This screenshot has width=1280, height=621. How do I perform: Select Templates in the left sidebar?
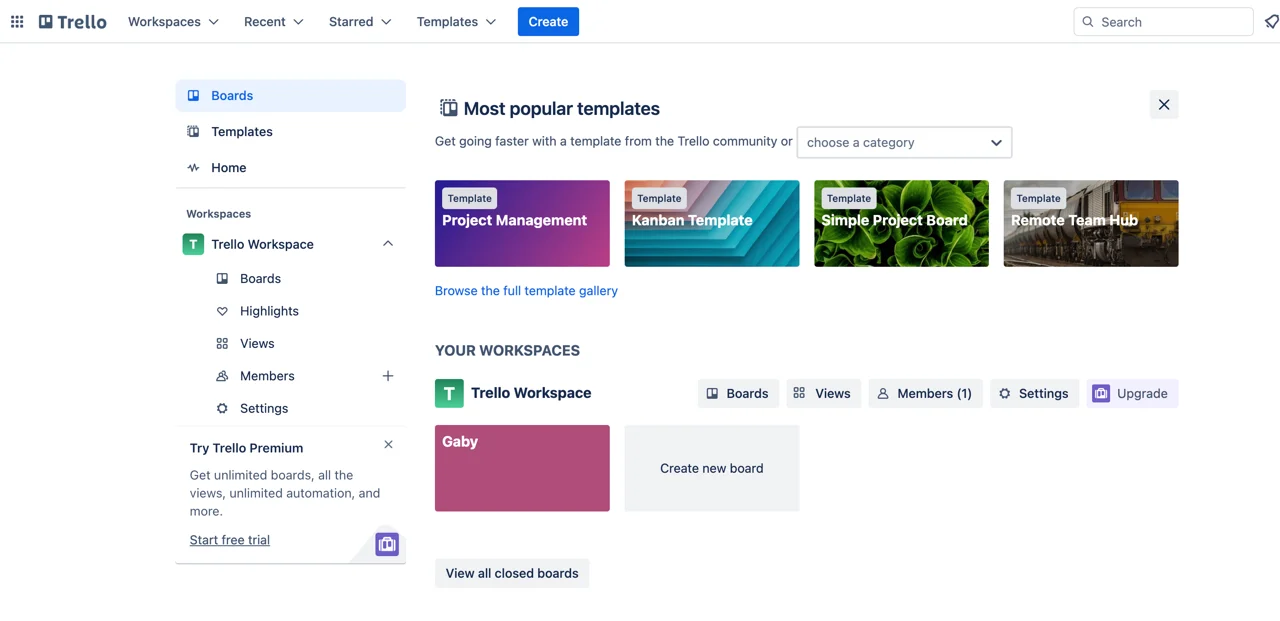(291, 131)
